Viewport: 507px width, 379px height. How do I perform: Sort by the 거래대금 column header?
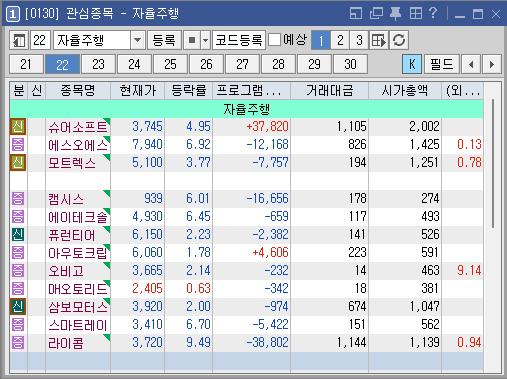(x=329, y=90)
